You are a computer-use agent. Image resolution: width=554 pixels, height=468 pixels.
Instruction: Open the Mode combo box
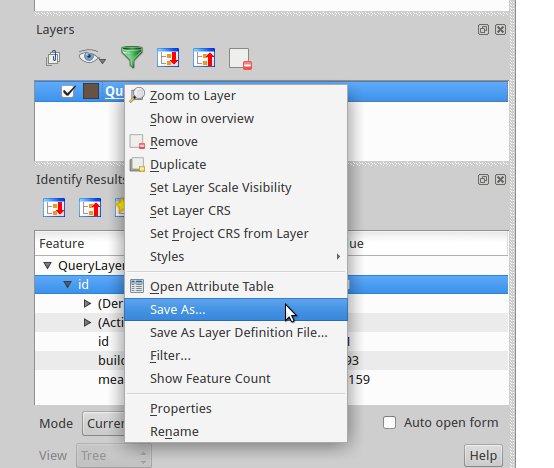tap(104, 423)
